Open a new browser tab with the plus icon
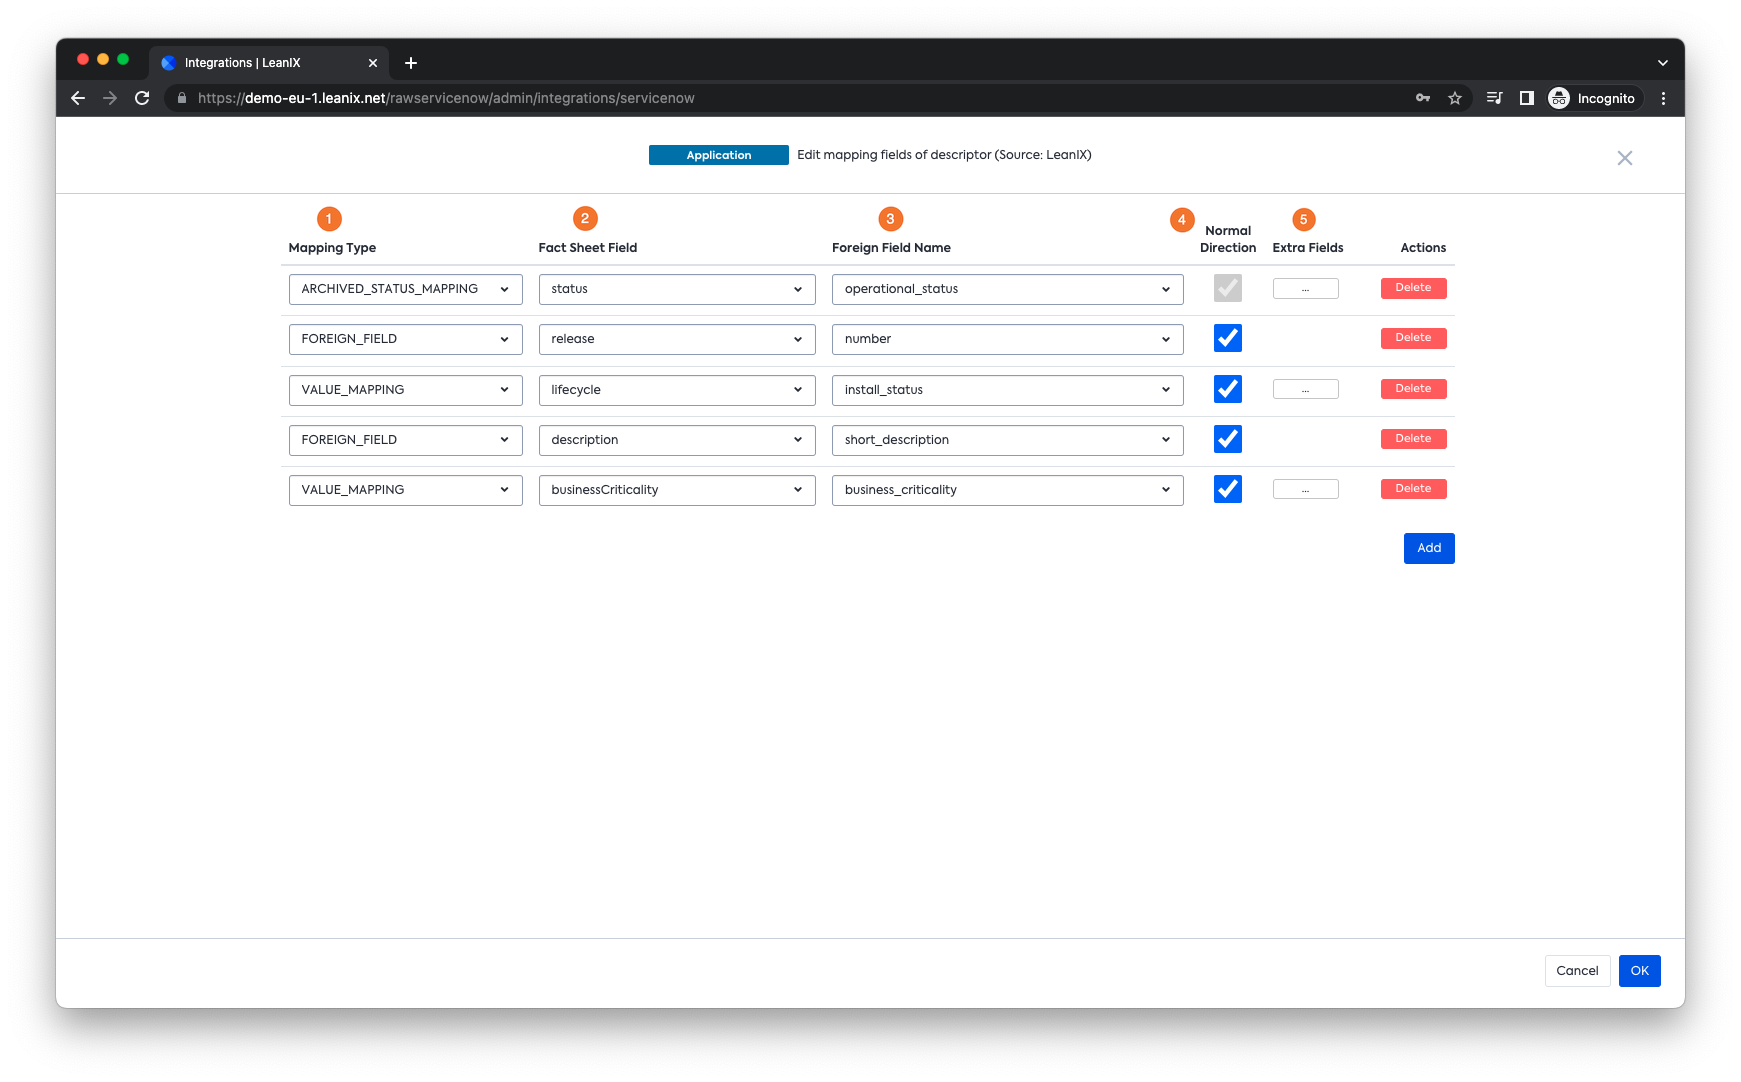This screenshot has width=1741, height=1082. 411,62
